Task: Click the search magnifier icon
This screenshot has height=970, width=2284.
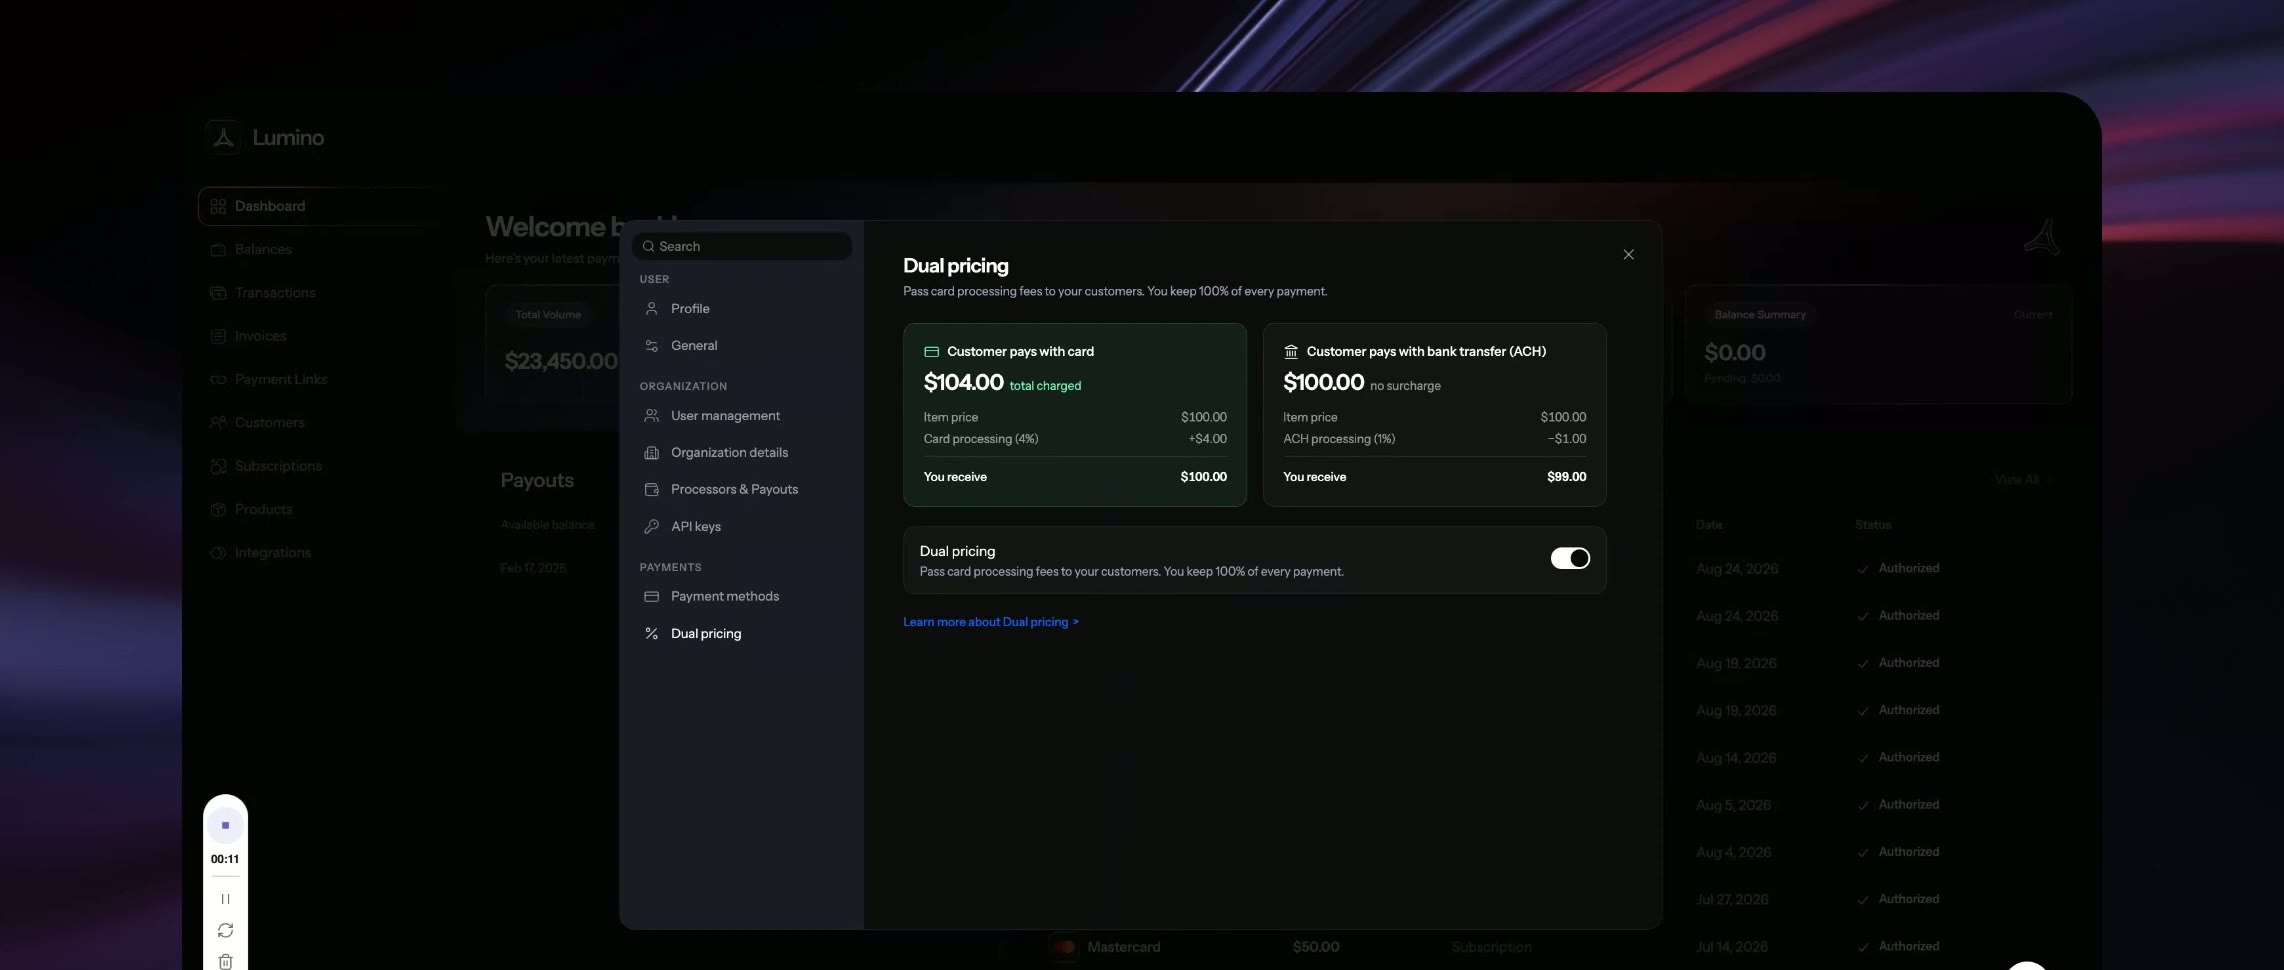Action: (648, 247)
